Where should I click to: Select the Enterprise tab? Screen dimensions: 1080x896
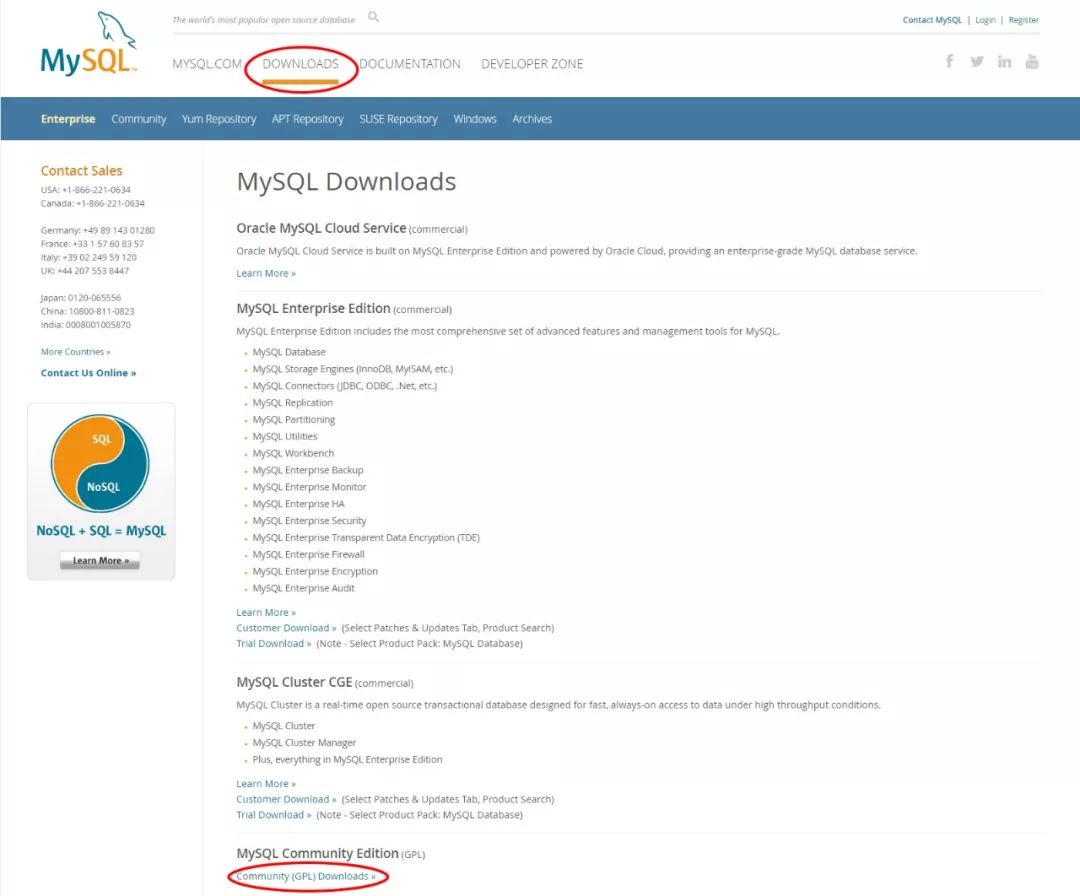pyautogui.click(x=68, y=118)
